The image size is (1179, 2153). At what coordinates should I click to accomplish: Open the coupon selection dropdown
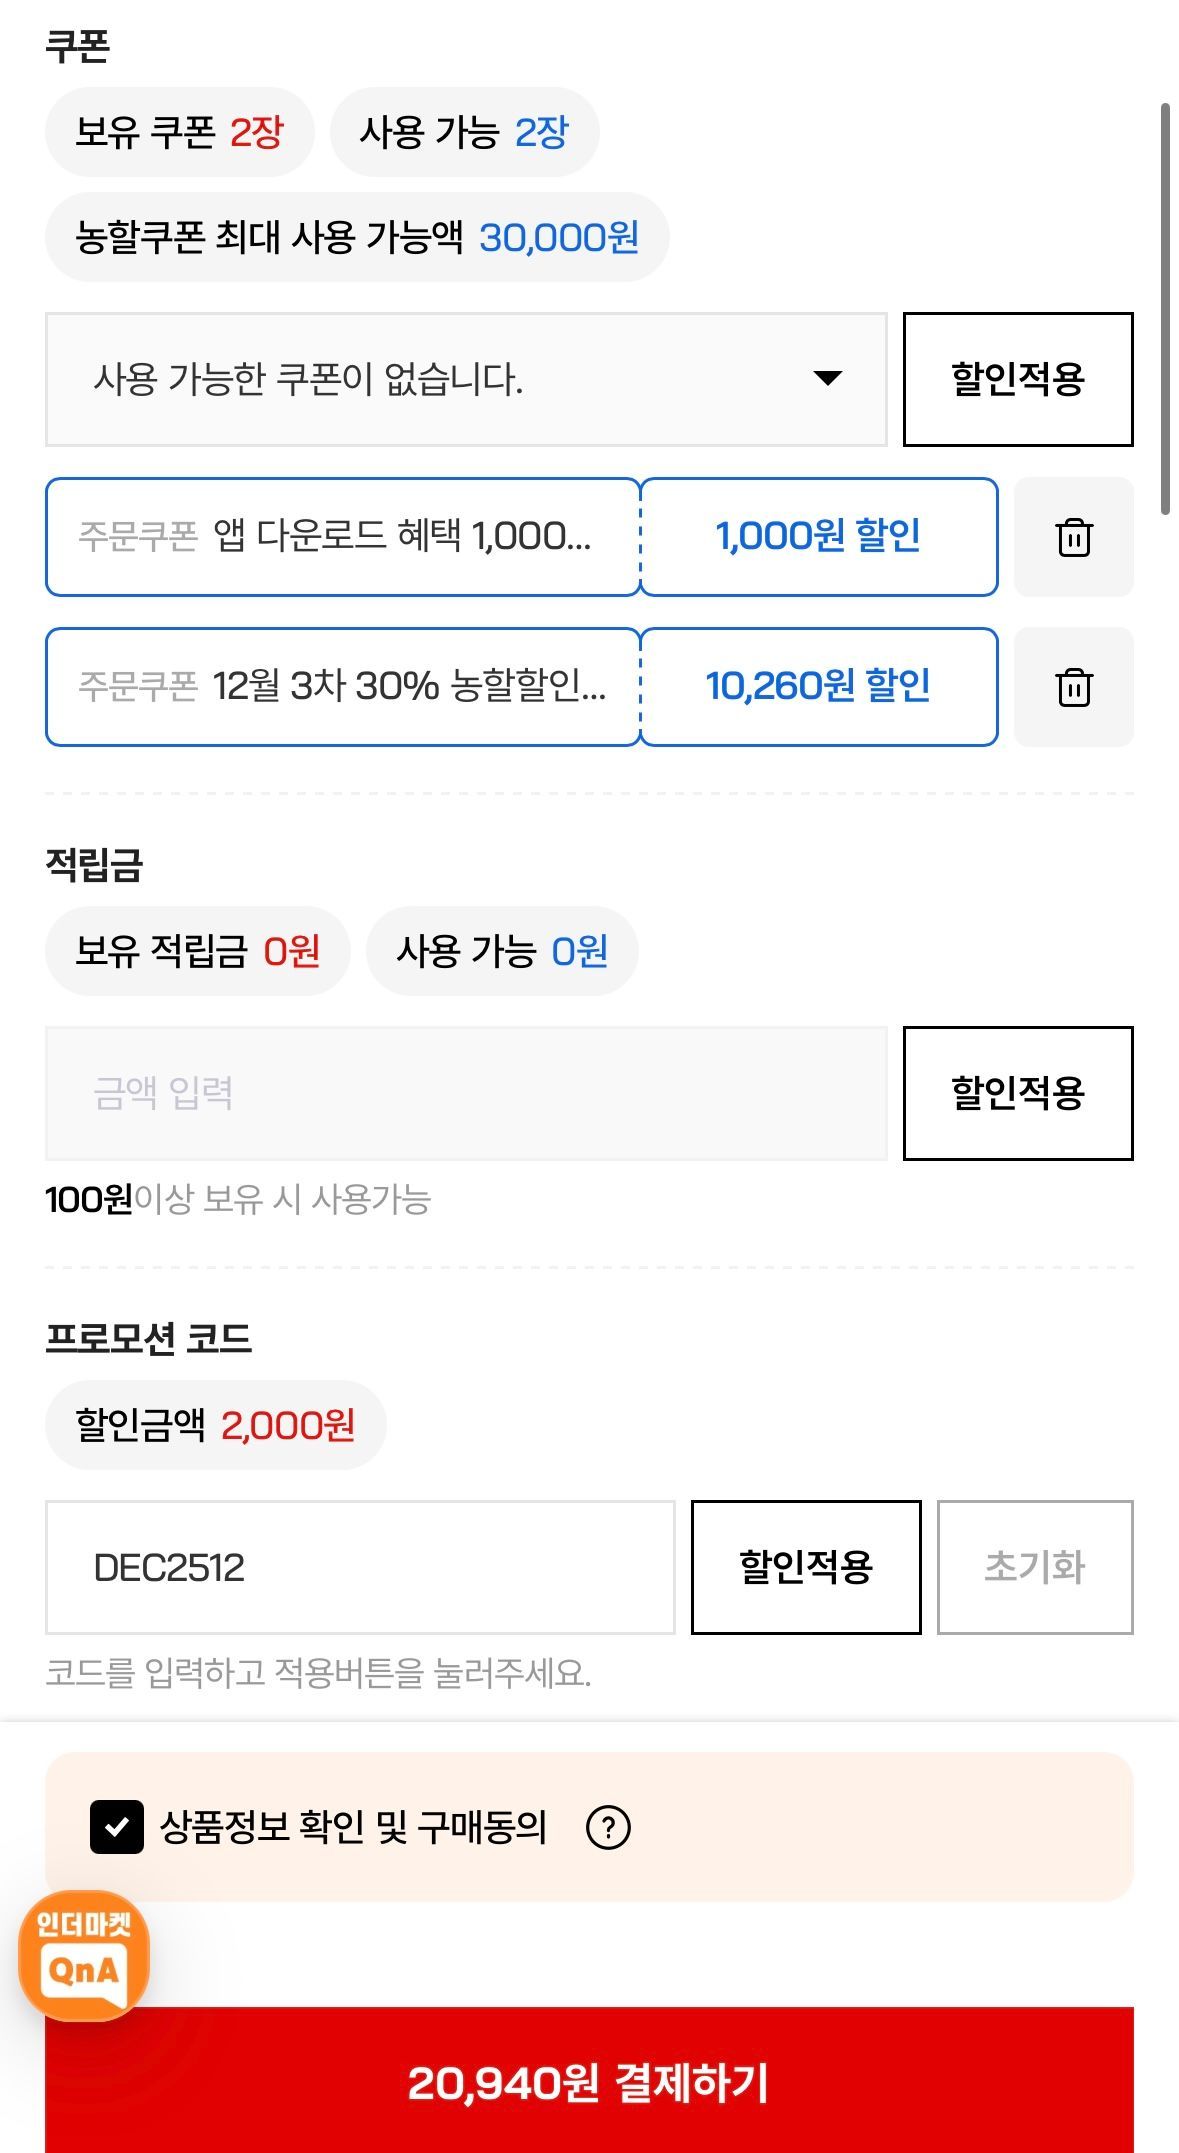click(465, 379)
